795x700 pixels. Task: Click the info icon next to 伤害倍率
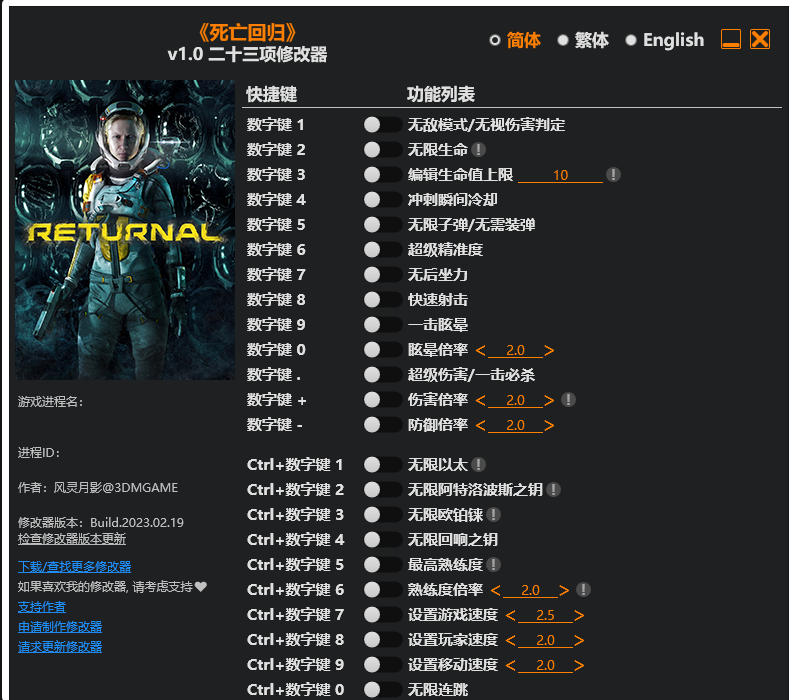(568, 399)
